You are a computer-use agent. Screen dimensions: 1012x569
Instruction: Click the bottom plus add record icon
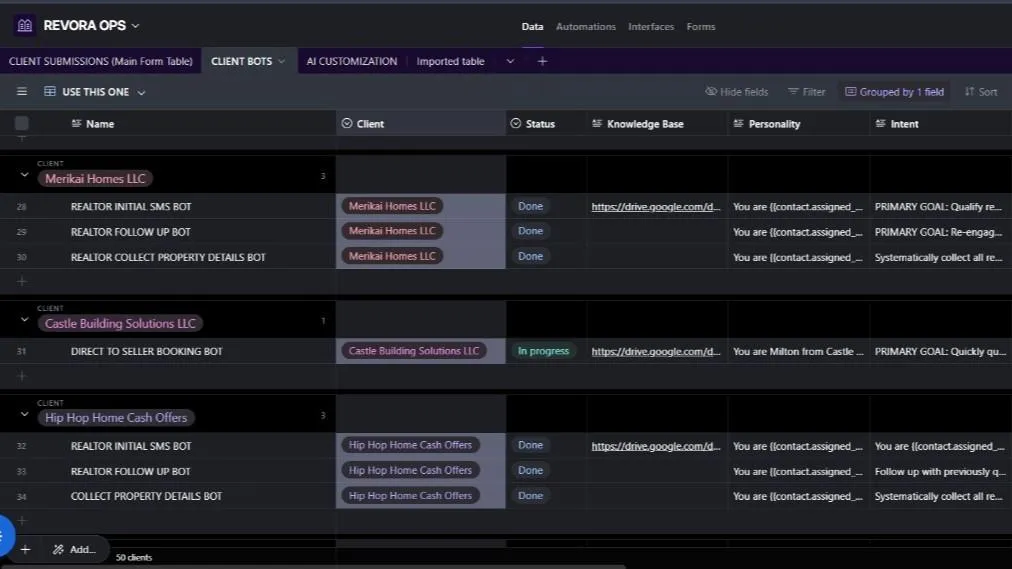pos(25,549)
